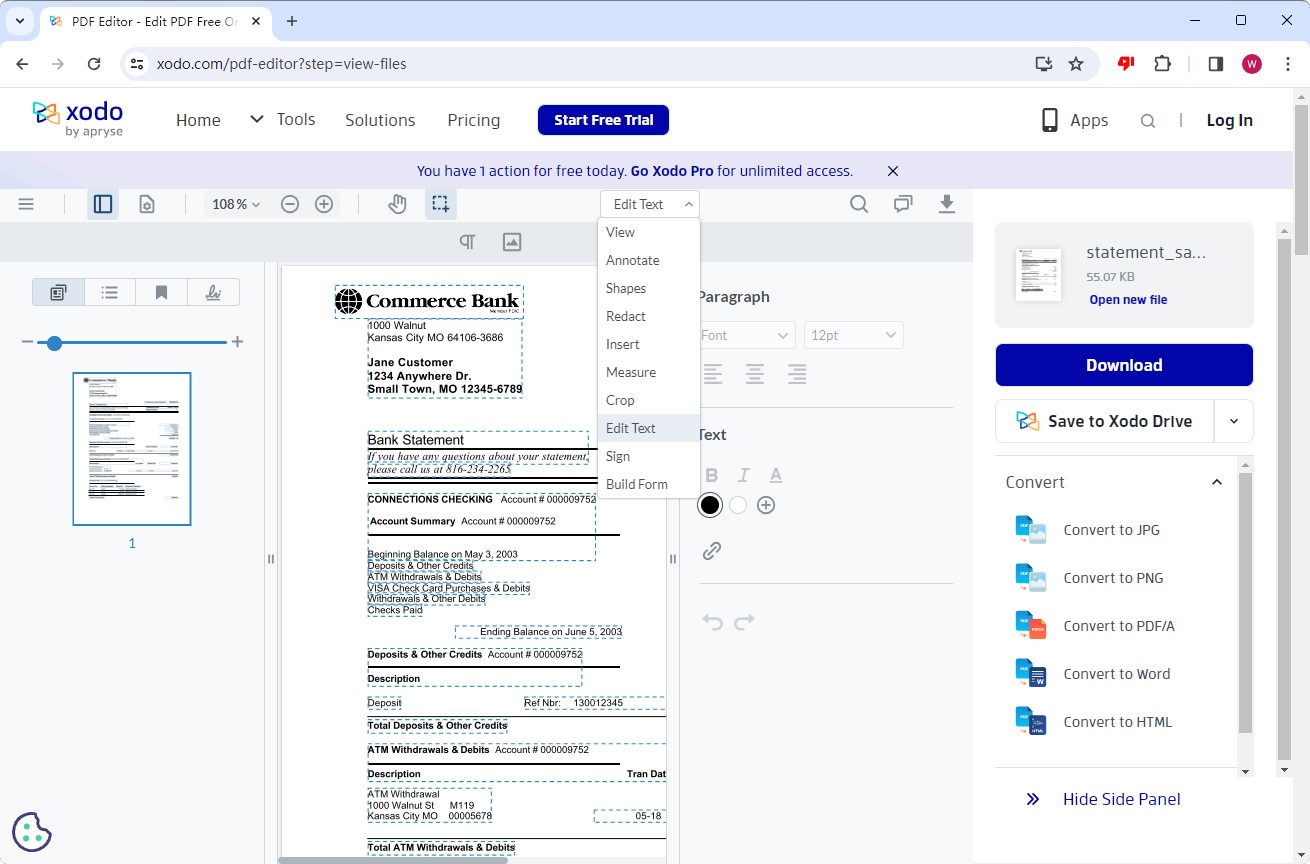Collapse the Edit Text mode dropdown
The image size is (1310, 864).
pyautogui.click(x=650, y=204)
